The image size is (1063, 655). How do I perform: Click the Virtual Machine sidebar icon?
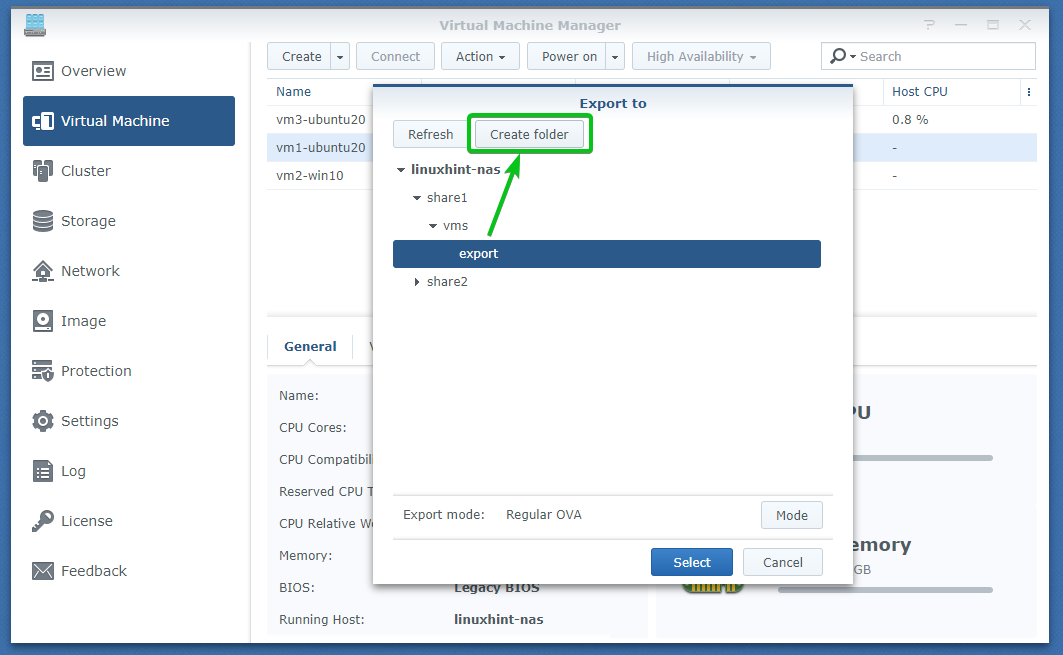click(43, 121)
